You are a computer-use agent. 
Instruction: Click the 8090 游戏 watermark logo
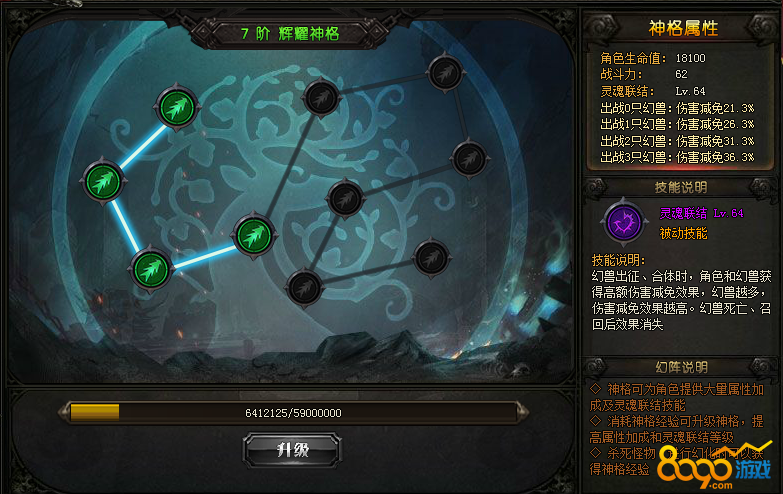[715, 465]
